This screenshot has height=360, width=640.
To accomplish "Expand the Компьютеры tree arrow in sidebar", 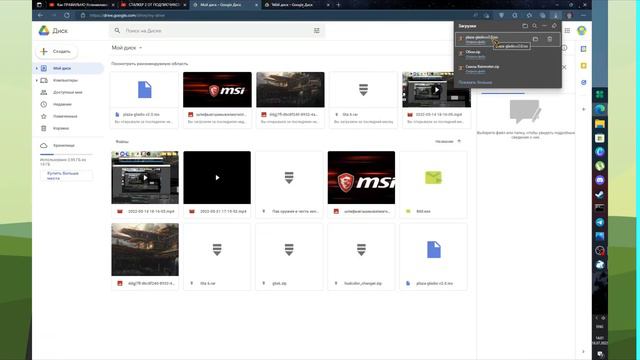I will 37,80.
